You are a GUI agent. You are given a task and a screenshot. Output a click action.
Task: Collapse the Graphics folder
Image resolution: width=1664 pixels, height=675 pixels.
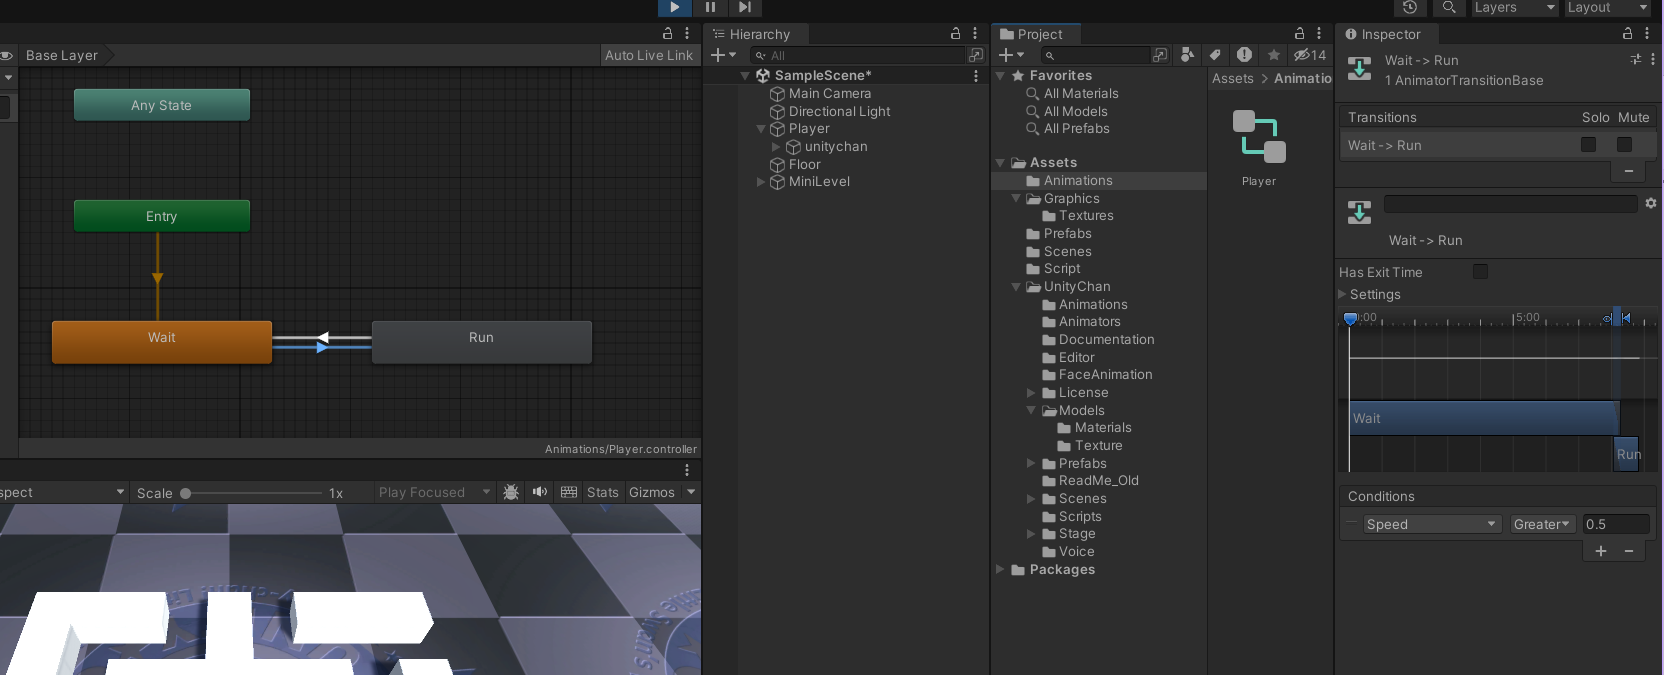[x=1016, y=199]
